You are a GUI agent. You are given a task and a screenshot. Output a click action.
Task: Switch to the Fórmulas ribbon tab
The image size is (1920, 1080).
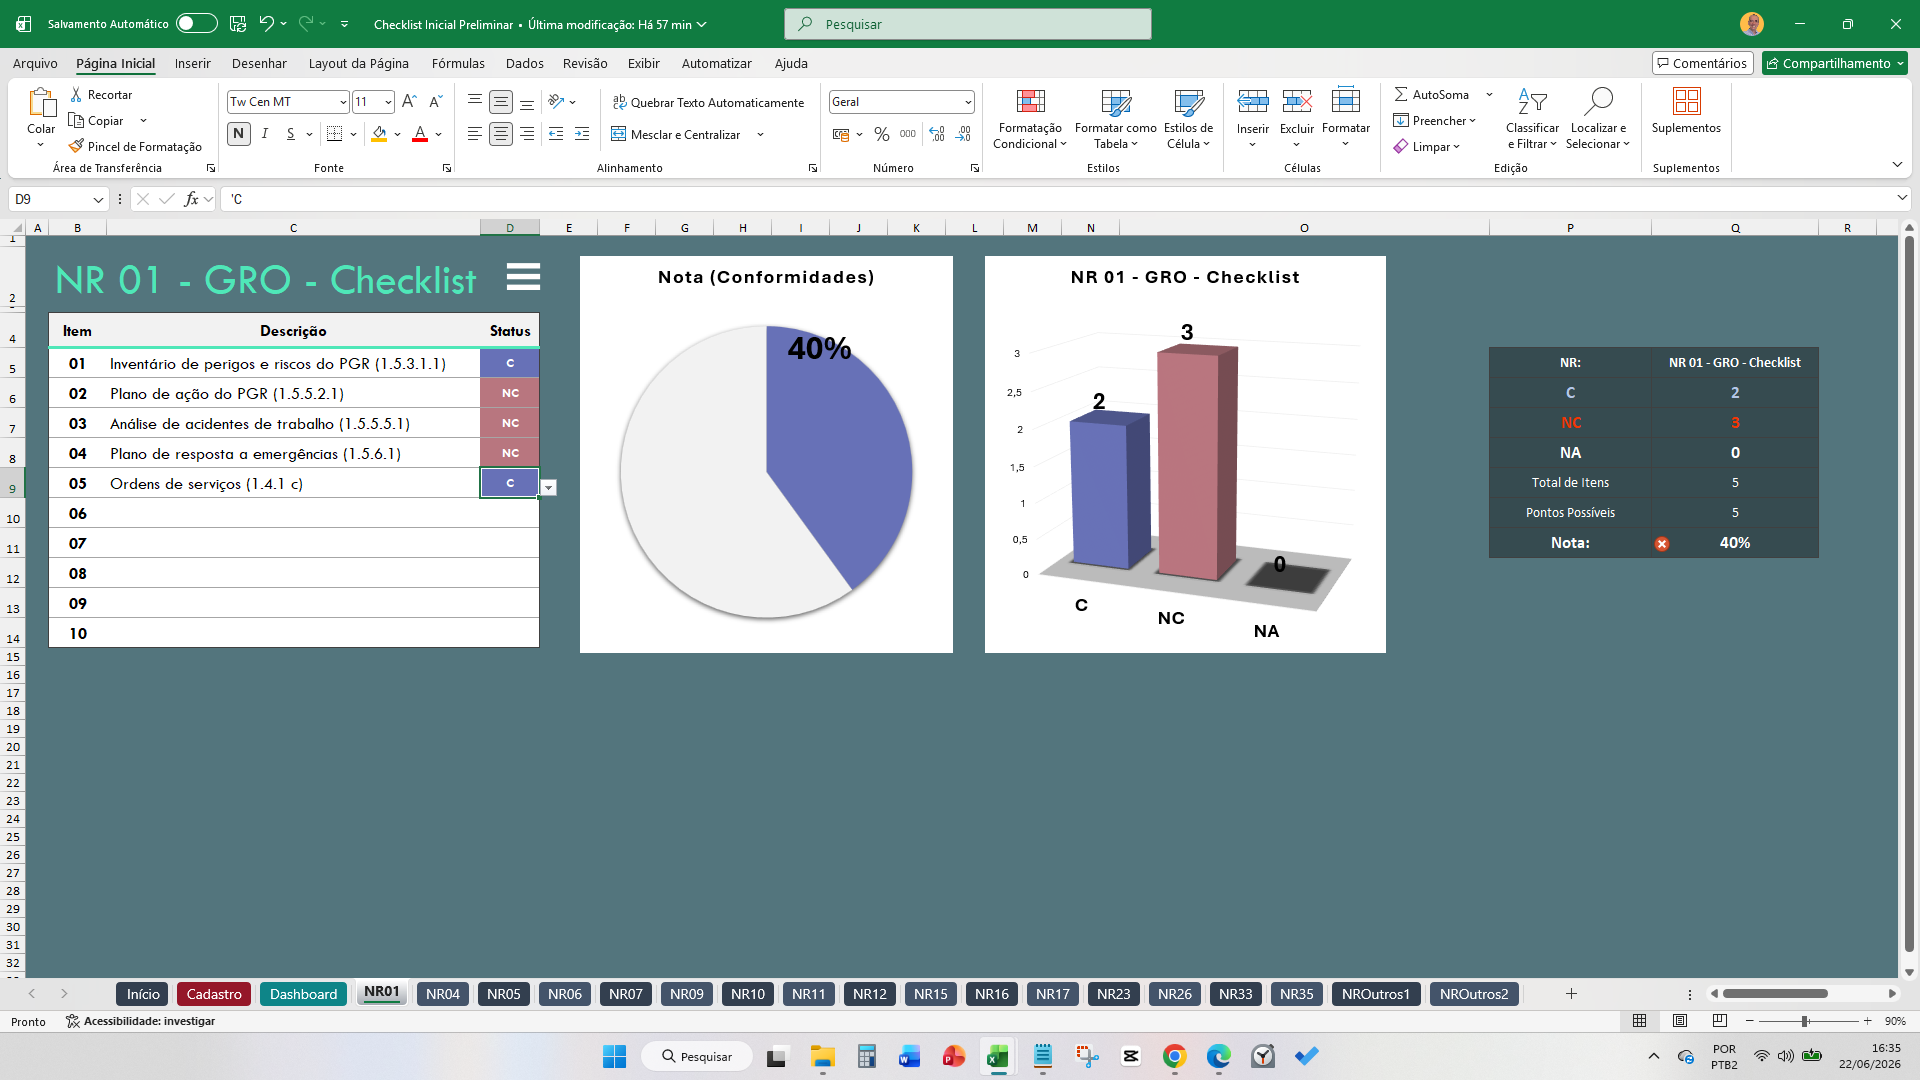pyautogui.click(x=458, y=63)
